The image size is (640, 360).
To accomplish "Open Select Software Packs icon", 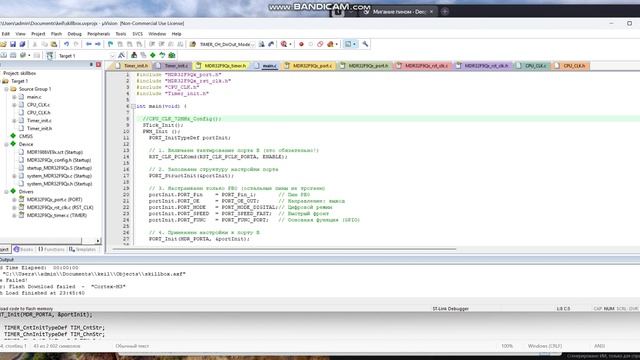I will coord(162,55).
